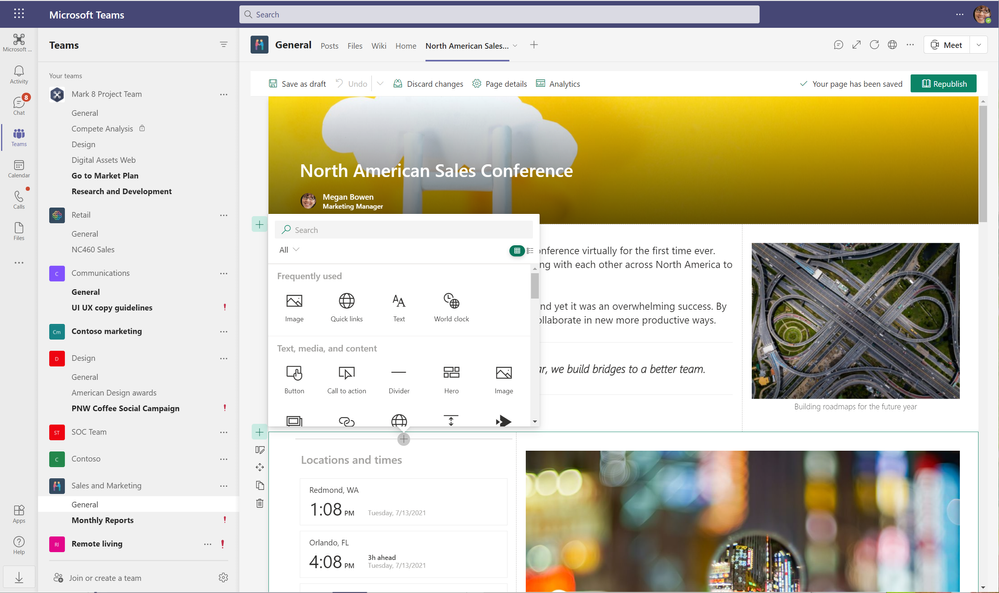Click the duplicate section icon

tap(259, 485)
